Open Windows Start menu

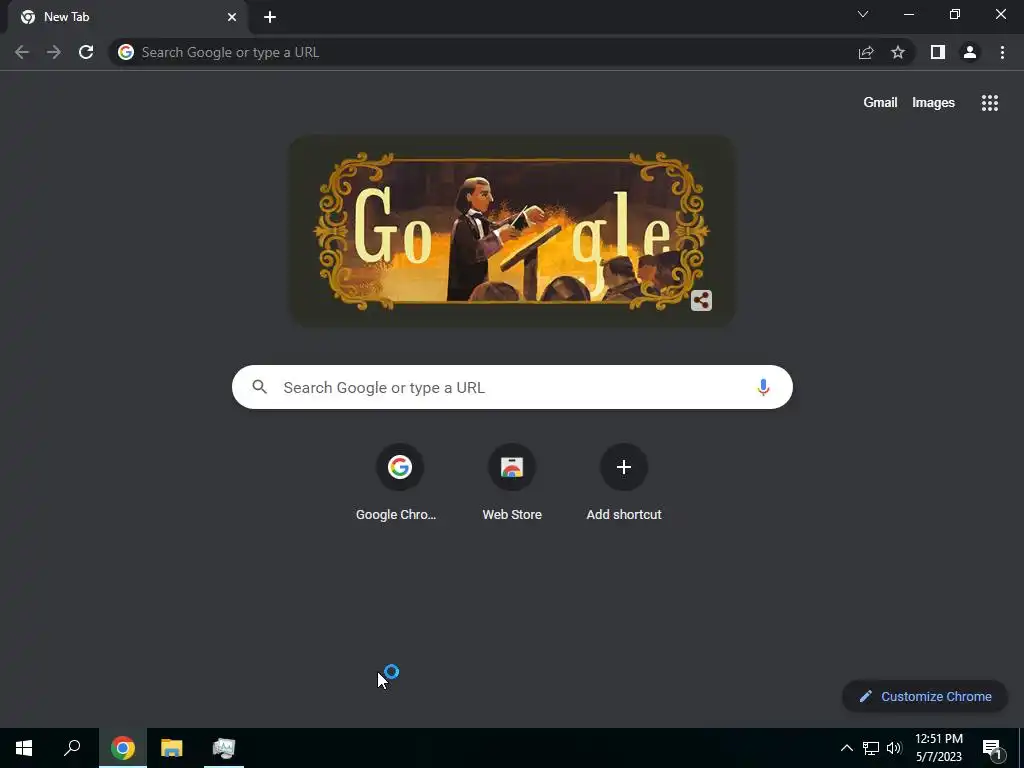pos(24,748)
